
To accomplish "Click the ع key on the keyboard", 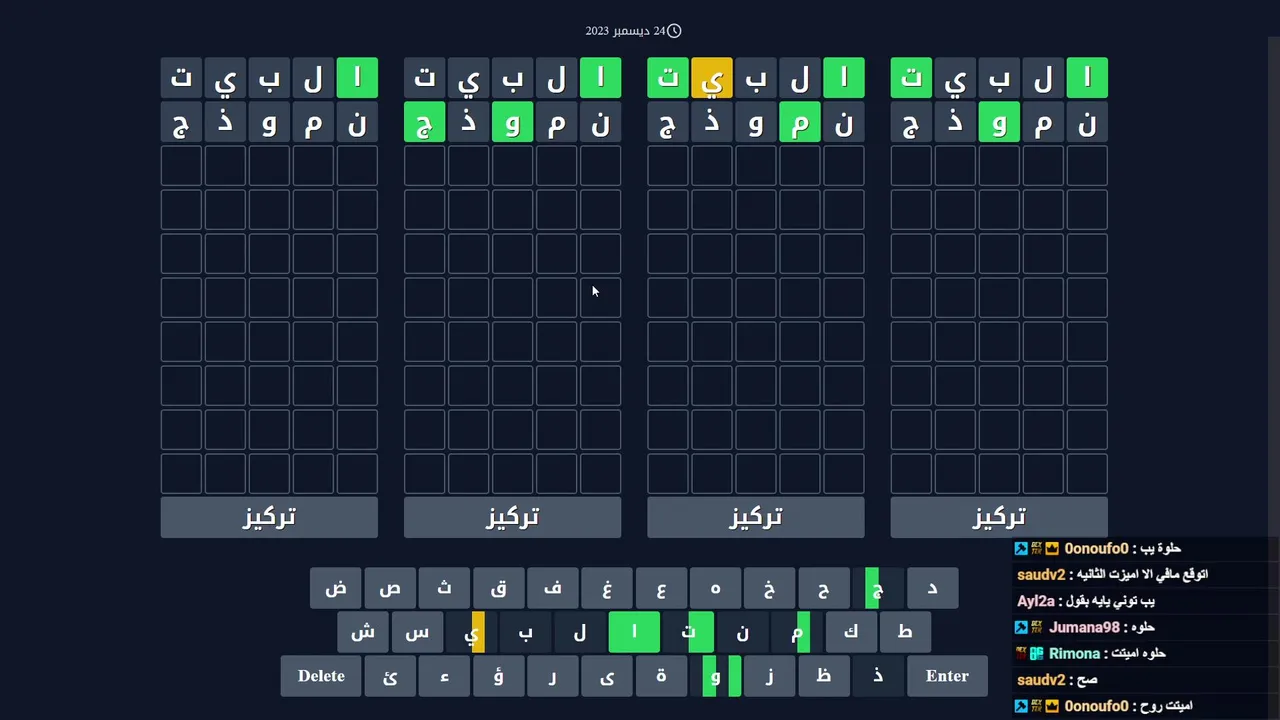I will [x=660, y=588].
